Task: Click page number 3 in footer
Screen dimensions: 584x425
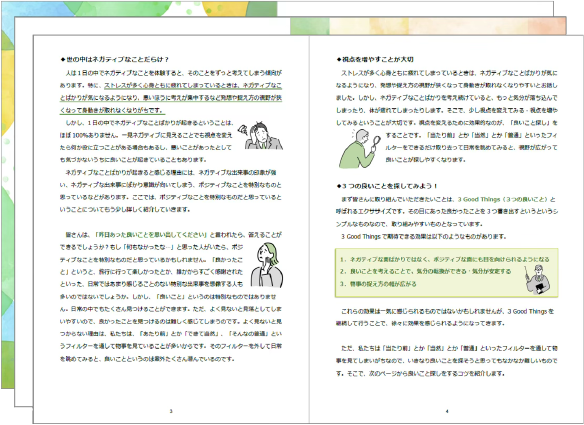Action: (x=171, y=411)
